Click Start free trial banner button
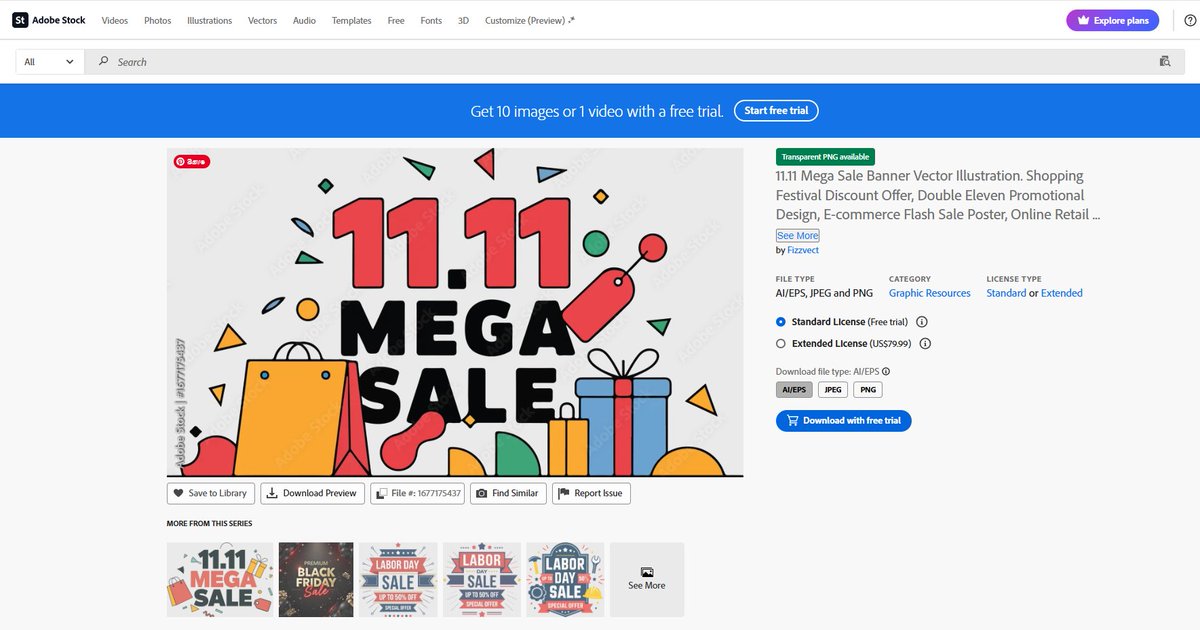Viewport: 1200px width, 630px height. tap(776, 111)
